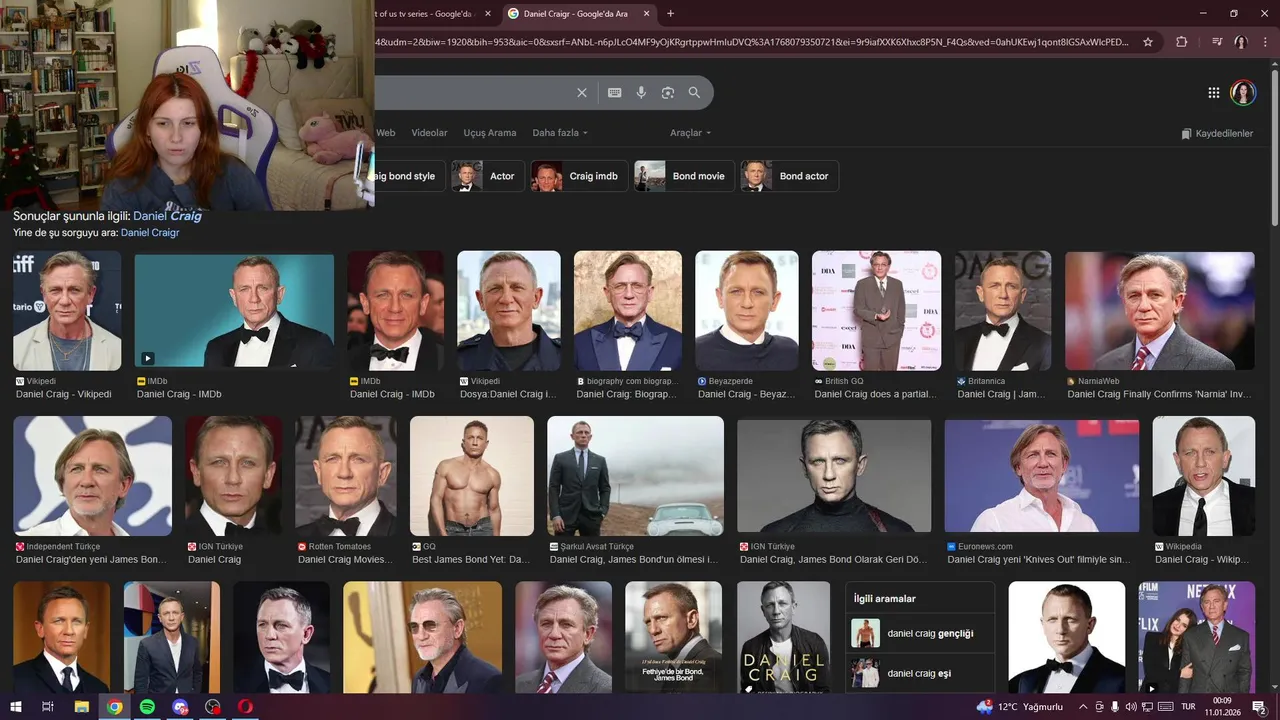Screen dimensions: 1280x720
Task: Bookmark this page with the star icon
Action: (1148, 42)
